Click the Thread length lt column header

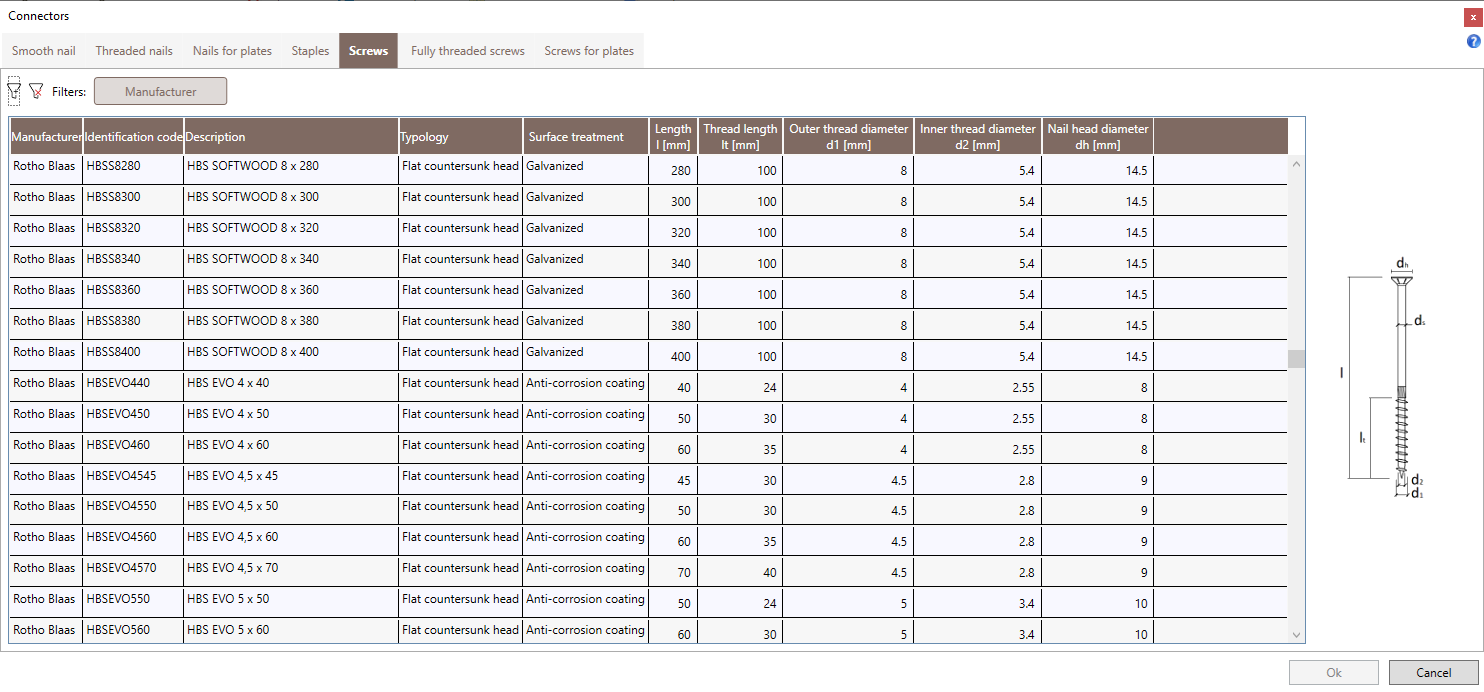point(740,136)
